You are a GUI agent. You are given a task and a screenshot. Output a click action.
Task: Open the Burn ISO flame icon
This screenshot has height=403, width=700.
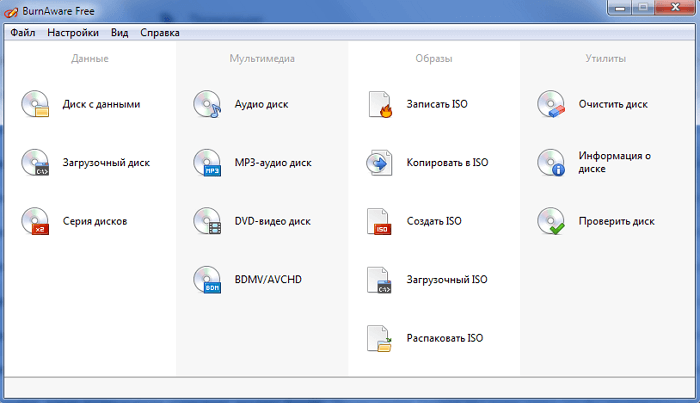[380, 104]
